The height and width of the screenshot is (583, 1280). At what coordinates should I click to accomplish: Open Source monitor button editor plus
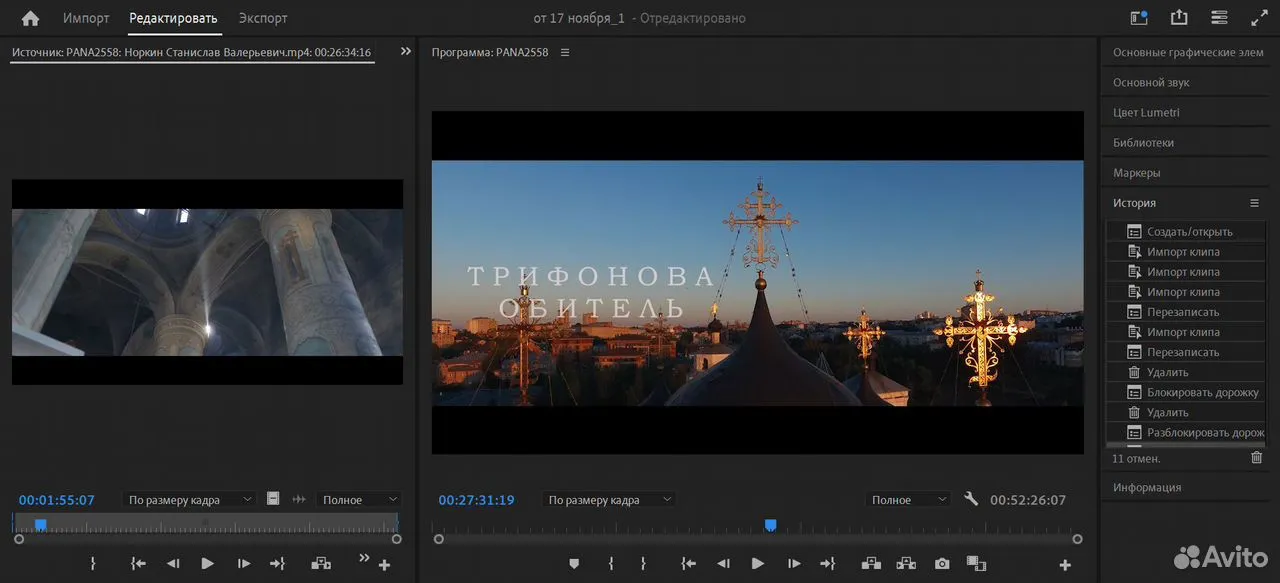coord(384,565)
